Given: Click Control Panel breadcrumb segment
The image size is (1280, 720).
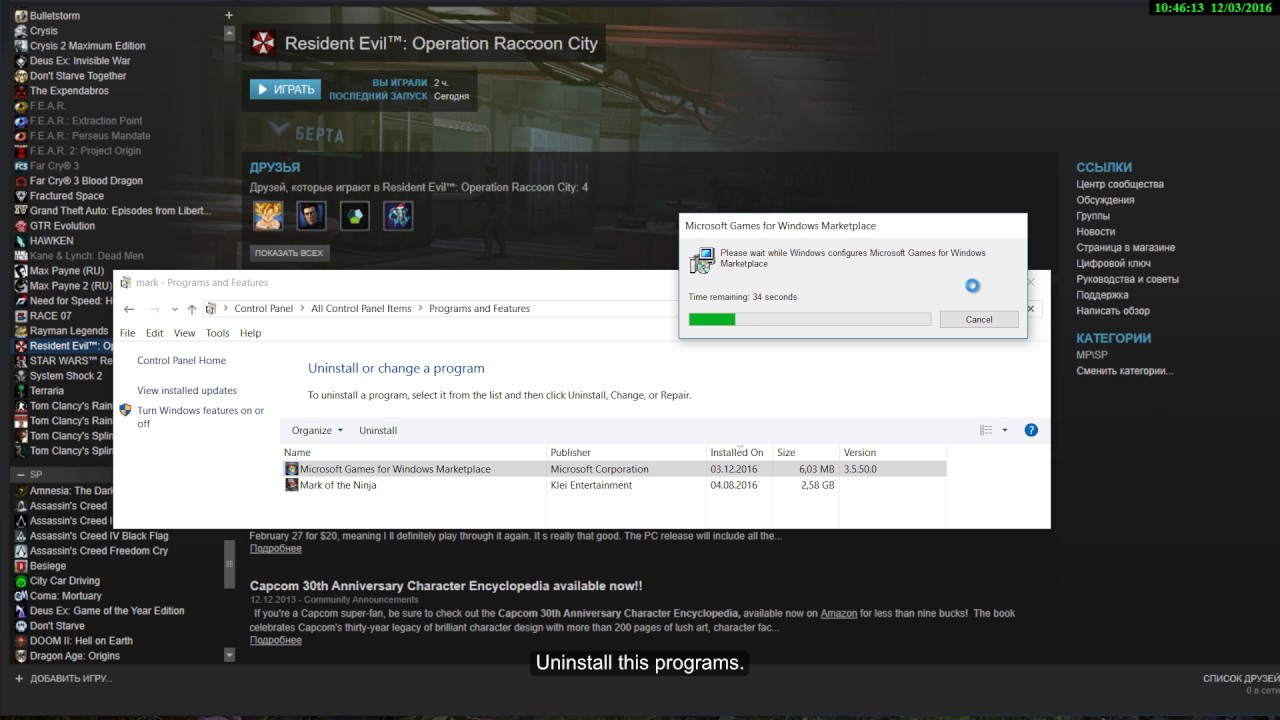Looking at the screenshot, I should [x=263, y=309].
